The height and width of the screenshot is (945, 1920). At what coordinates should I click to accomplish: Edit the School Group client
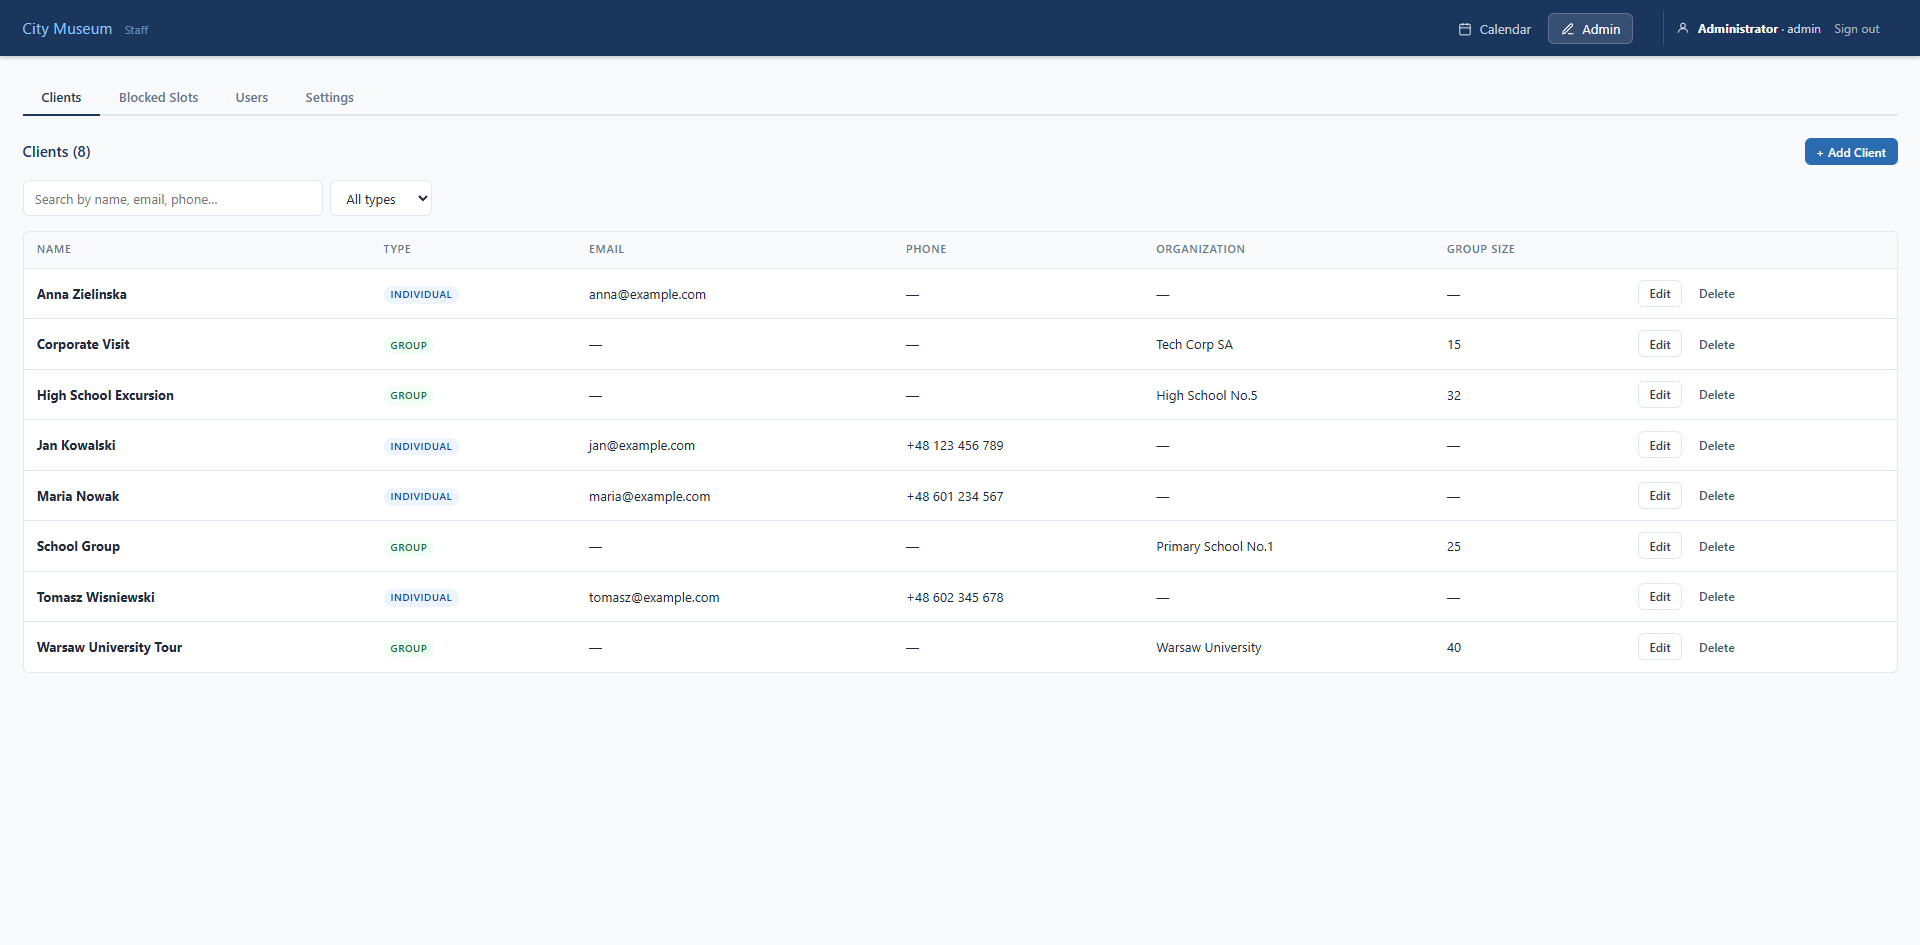point(1660,546)
